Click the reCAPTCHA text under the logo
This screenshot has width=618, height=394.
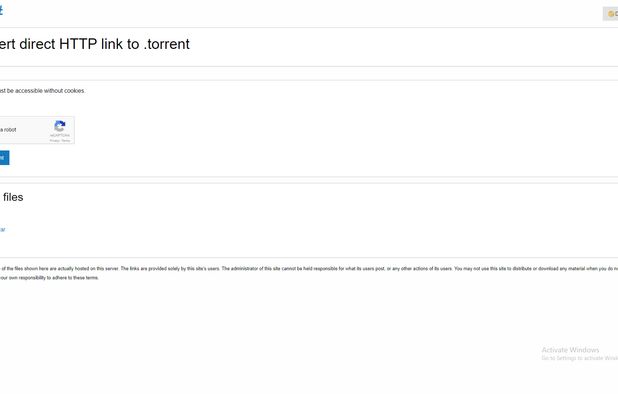60,135
